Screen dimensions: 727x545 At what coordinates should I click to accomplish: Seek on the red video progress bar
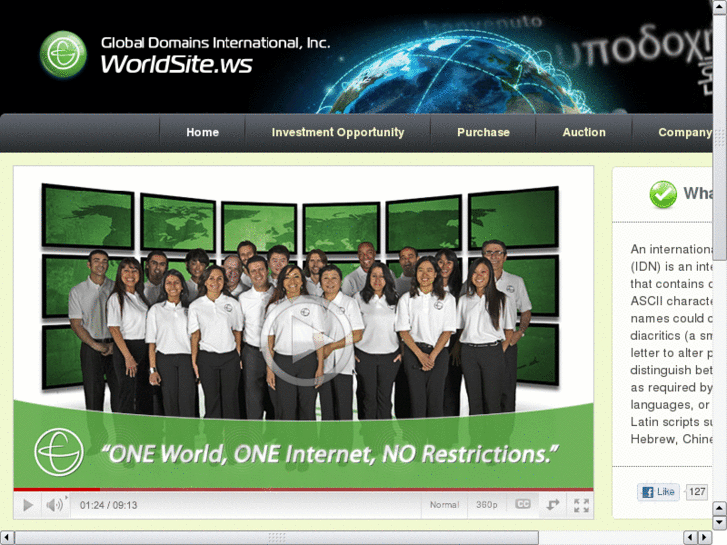tap(303, 489)
